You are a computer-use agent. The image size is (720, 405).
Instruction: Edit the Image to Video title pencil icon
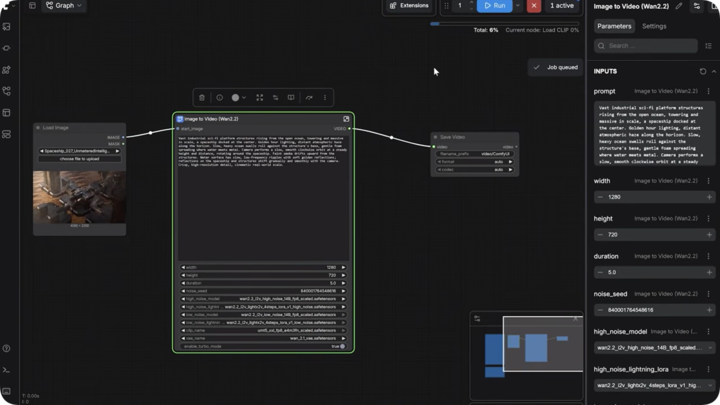[x=679, y=6]
